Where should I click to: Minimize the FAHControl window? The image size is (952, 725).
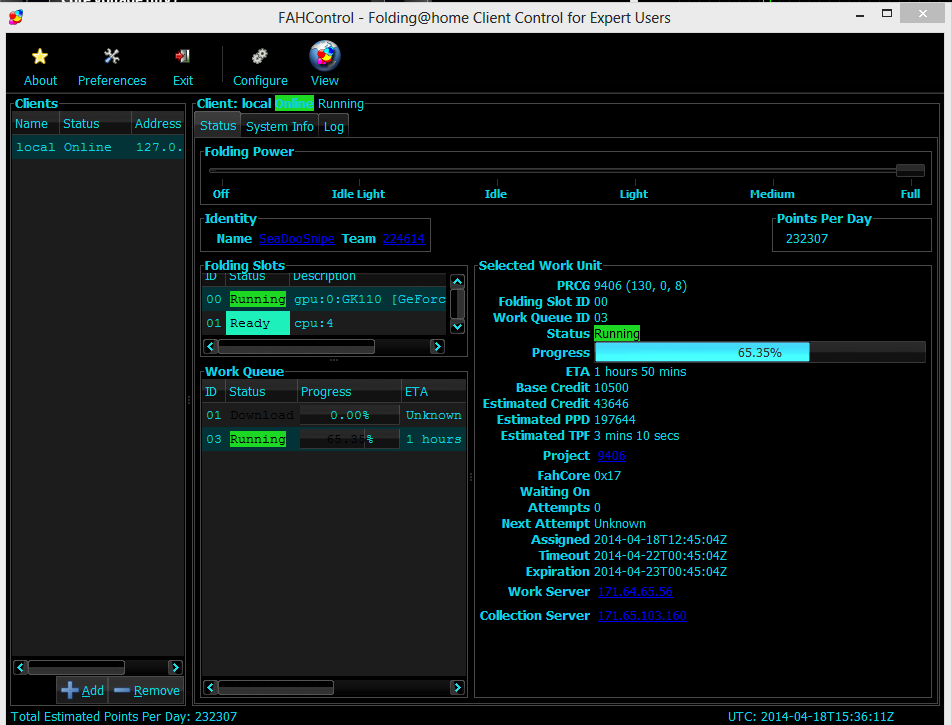[x=860, y=15]
